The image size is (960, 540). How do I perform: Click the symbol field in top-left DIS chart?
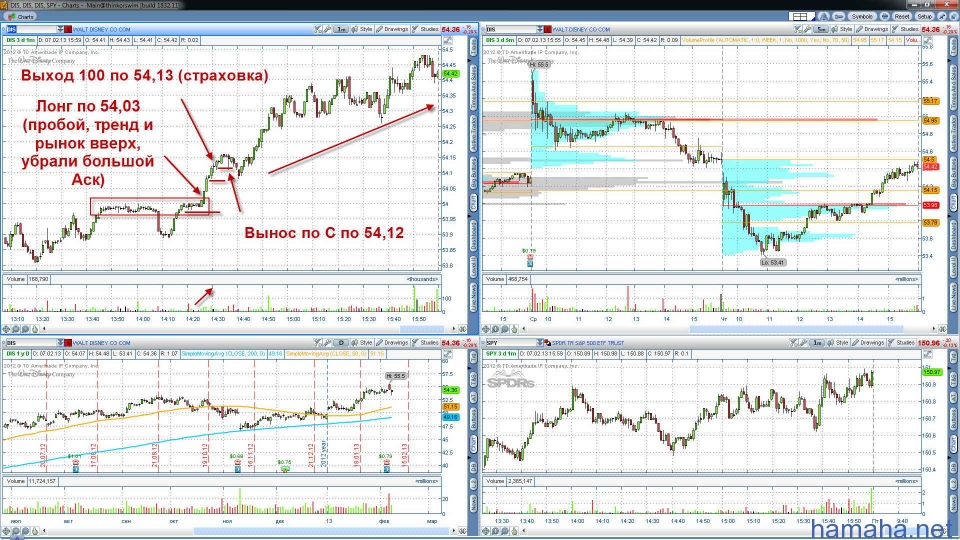coord(30,29)
